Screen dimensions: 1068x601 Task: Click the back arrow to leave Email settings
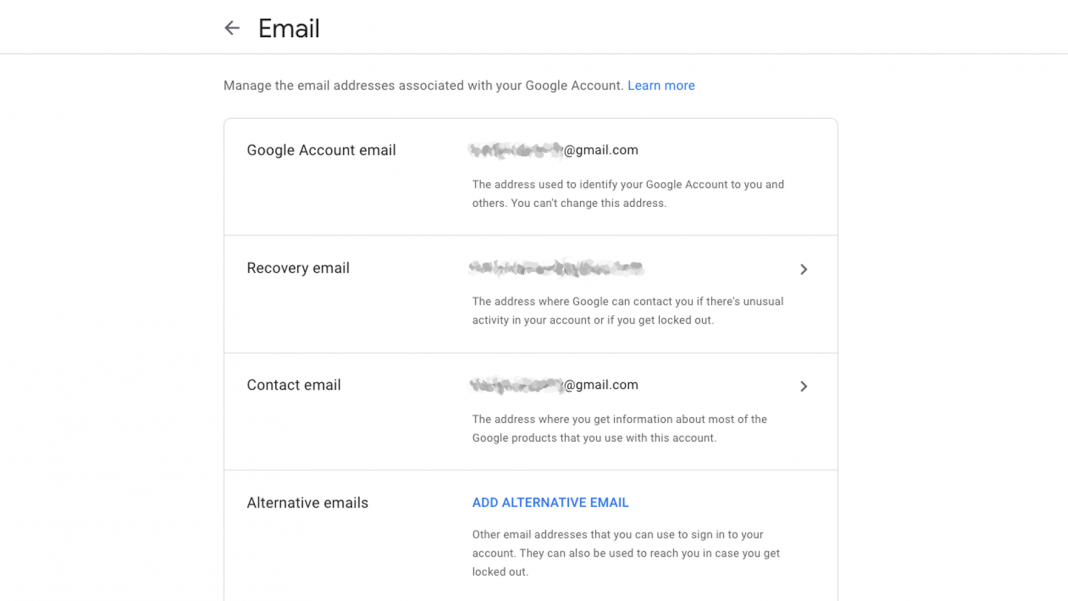point(232,27)
